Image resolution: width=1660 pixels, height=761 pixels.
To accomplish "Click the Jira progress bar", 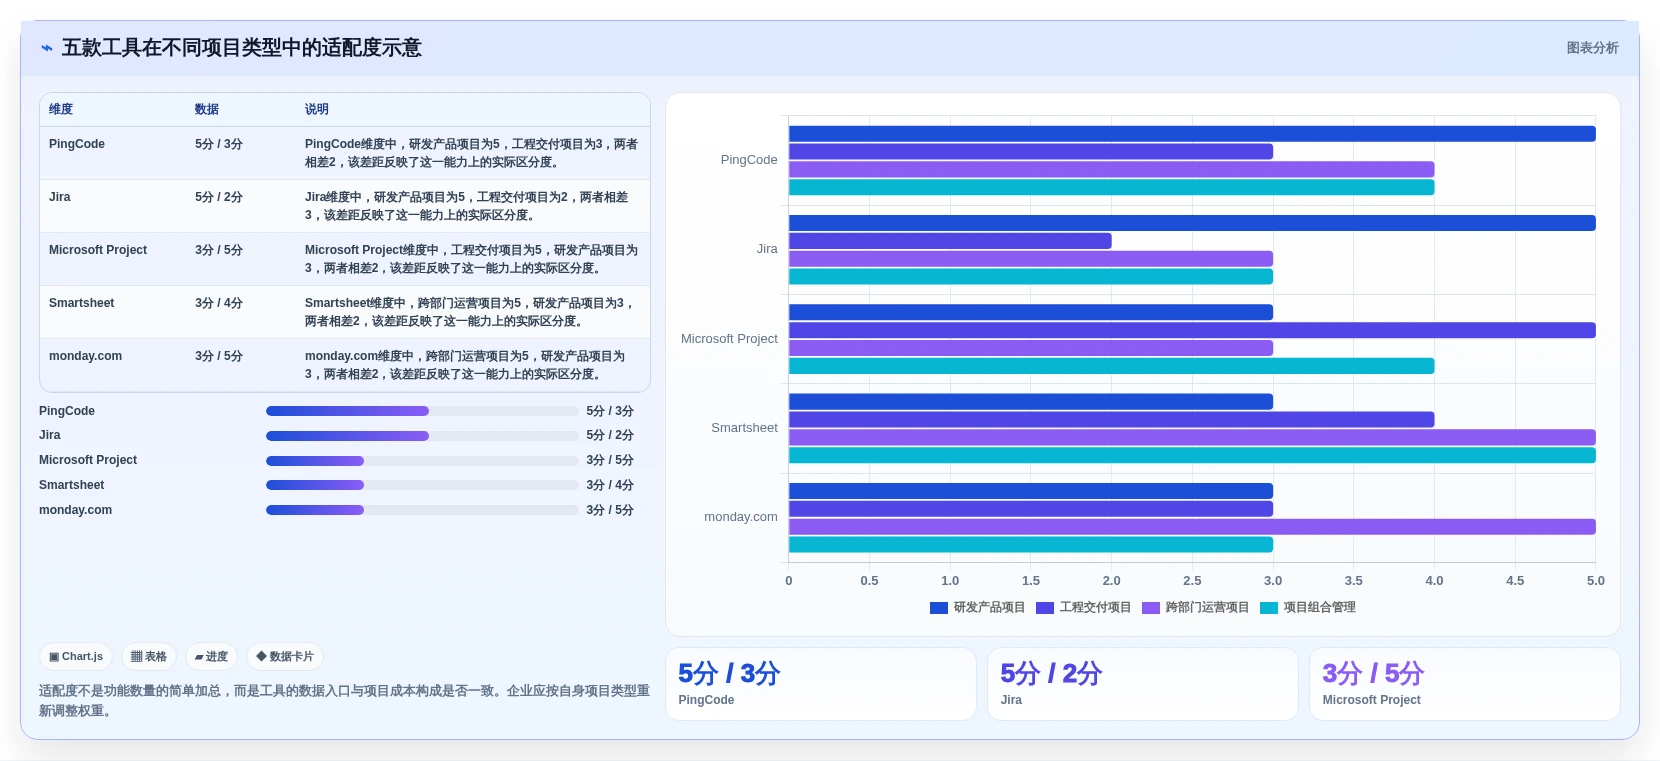I will click(x=422, y=436).
